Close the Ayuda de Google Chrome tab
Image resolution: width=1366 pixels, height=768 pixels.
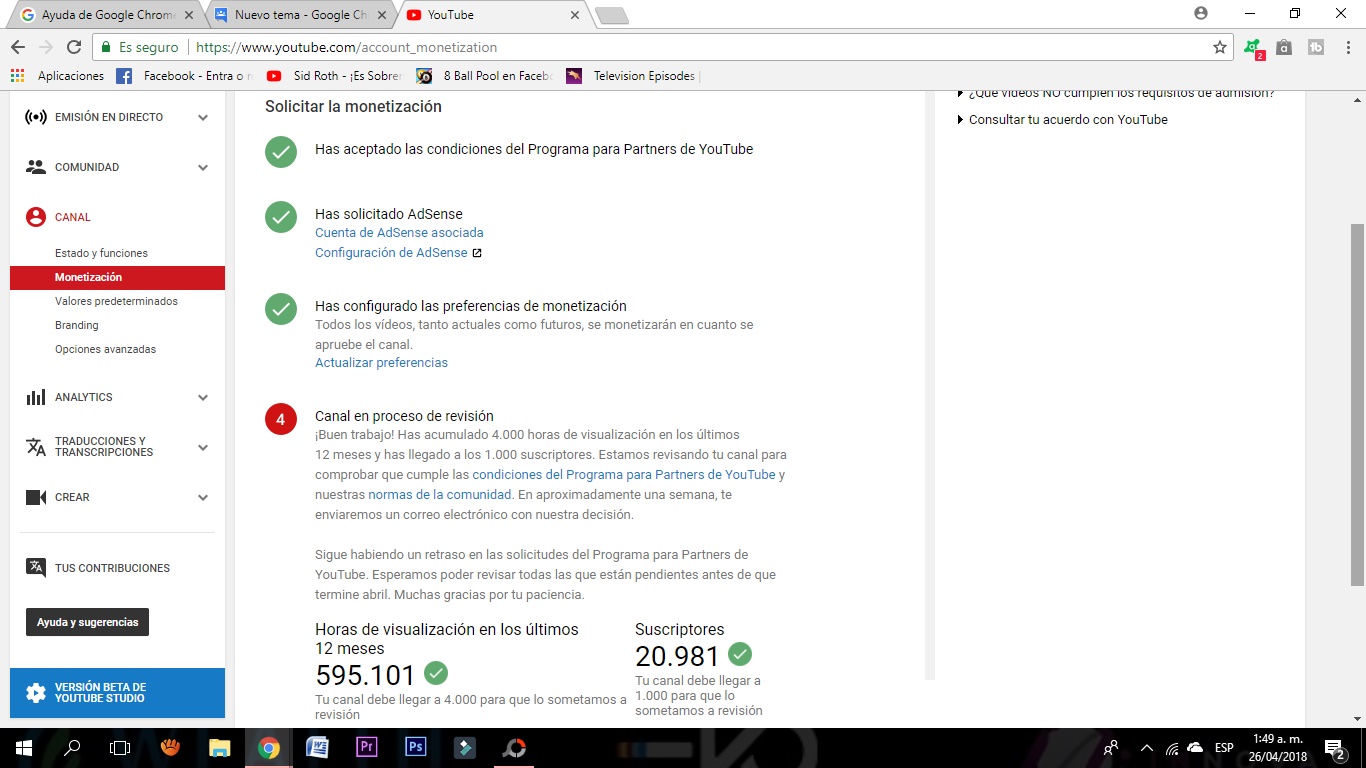pyautogui.click(x=189, y=15)
